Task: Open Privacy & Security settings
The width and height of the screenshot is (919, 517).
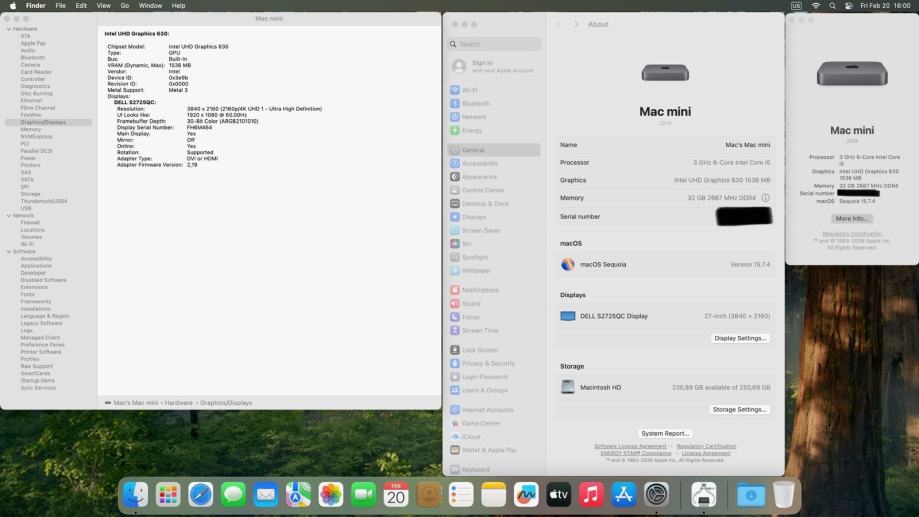Action: click(487, 363)
